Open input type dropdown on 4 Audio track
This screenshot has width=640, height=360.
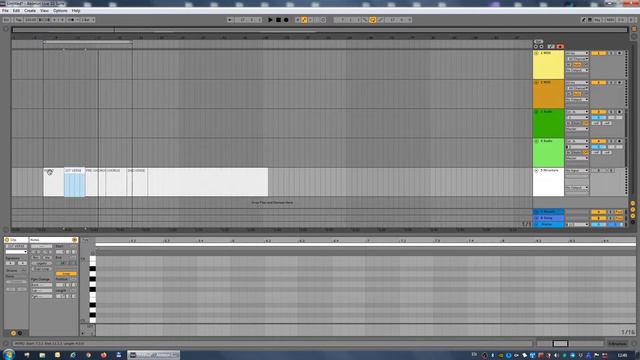pyautogui.click(x=577, y=141)
